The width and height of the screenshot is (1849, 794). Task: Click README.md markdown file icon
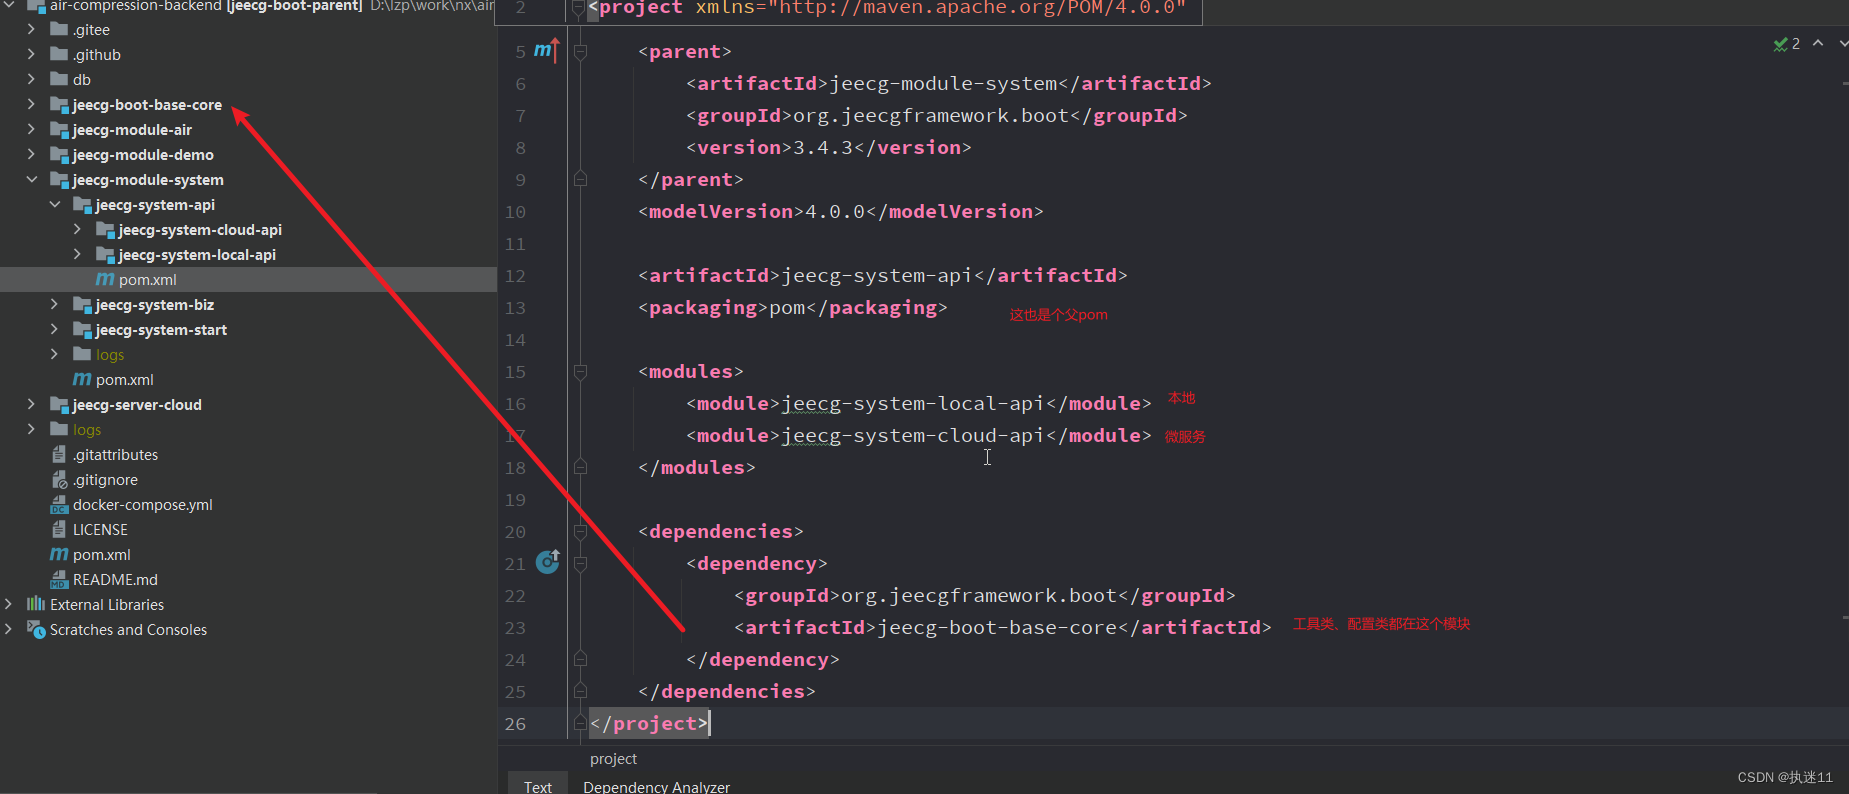click(x=59, y=579)
